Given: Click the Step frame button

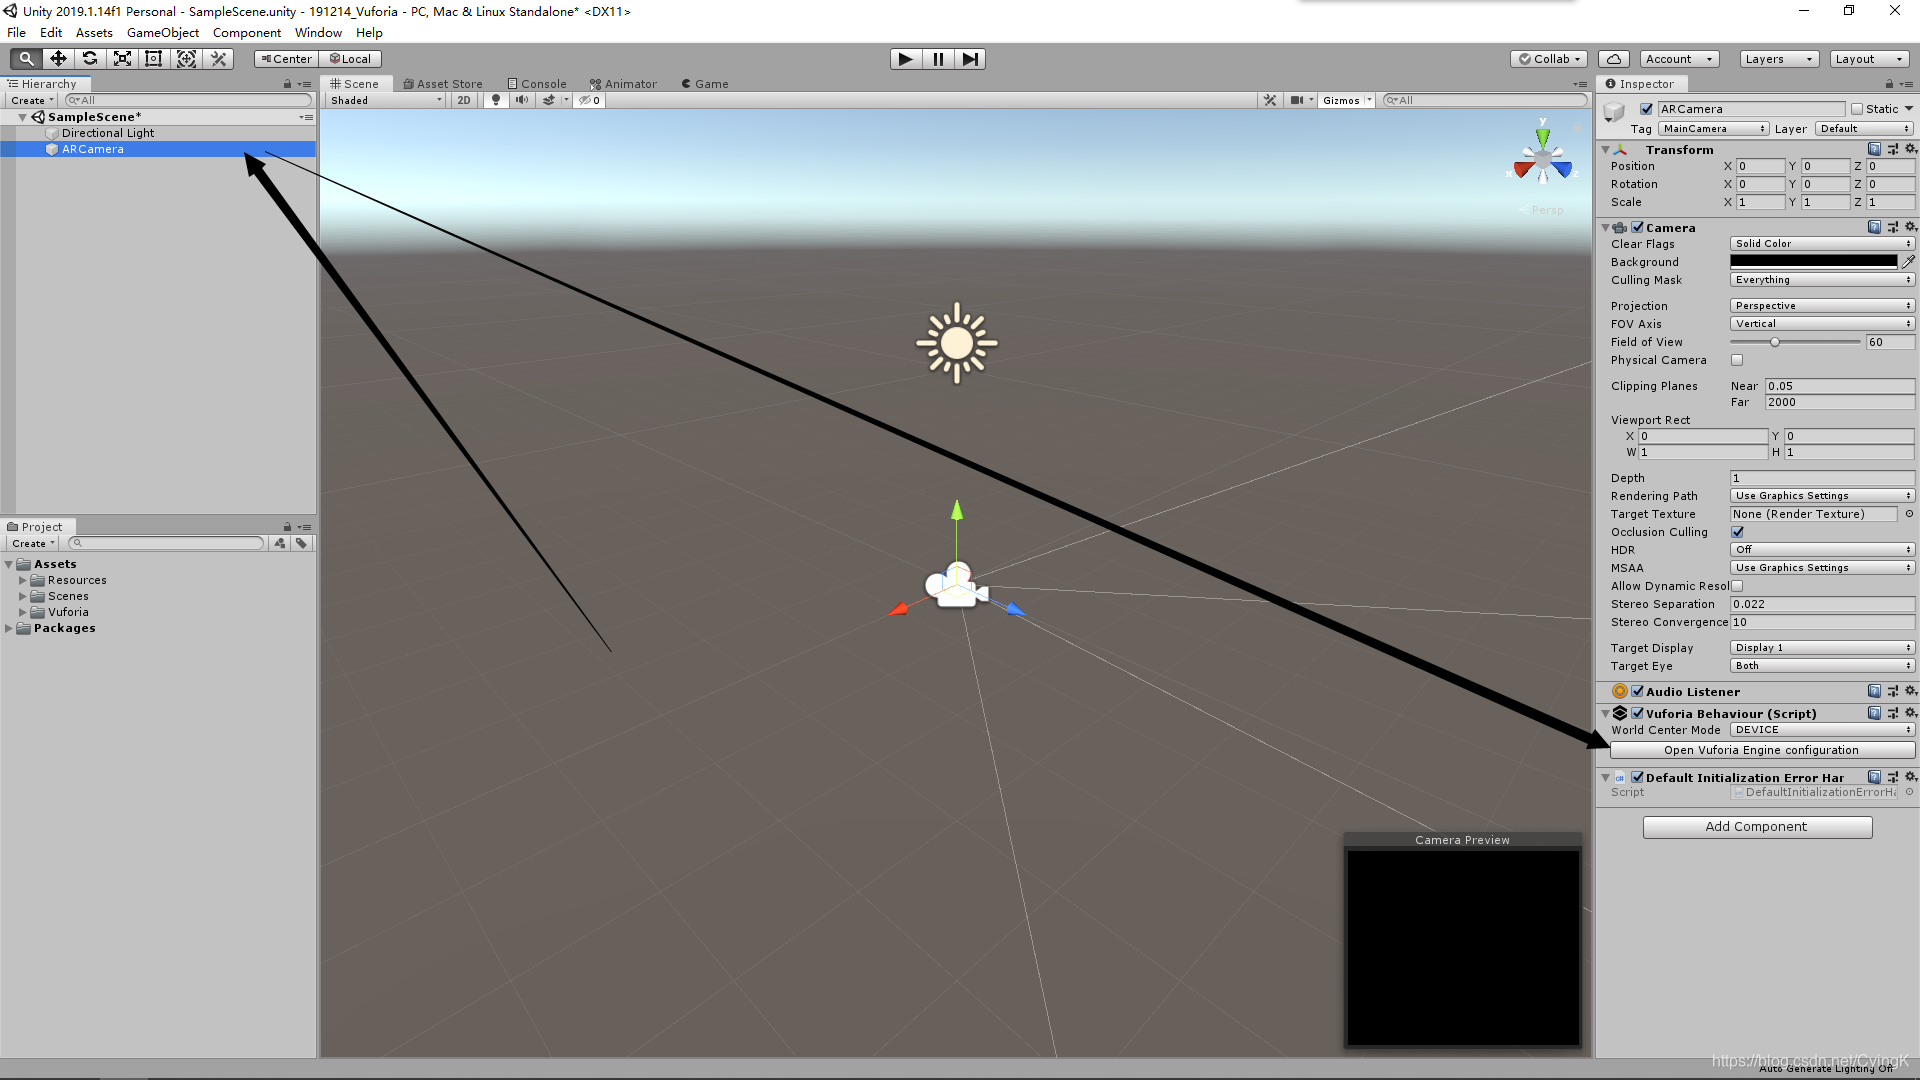Looking at the screenshot, I should pos(970,59).
